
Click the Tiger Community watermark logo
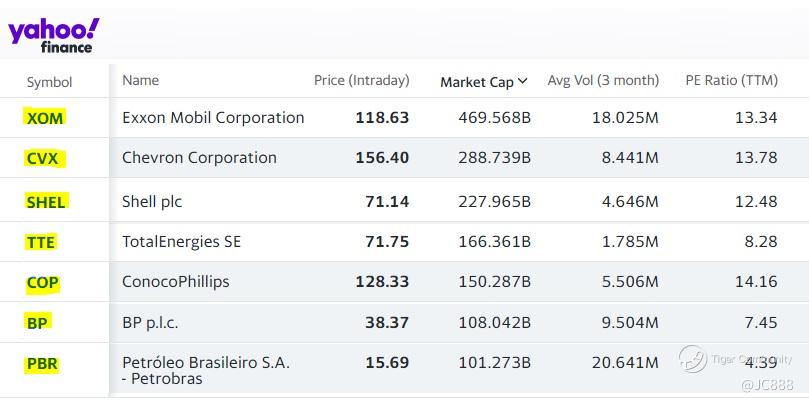(693, 358)
